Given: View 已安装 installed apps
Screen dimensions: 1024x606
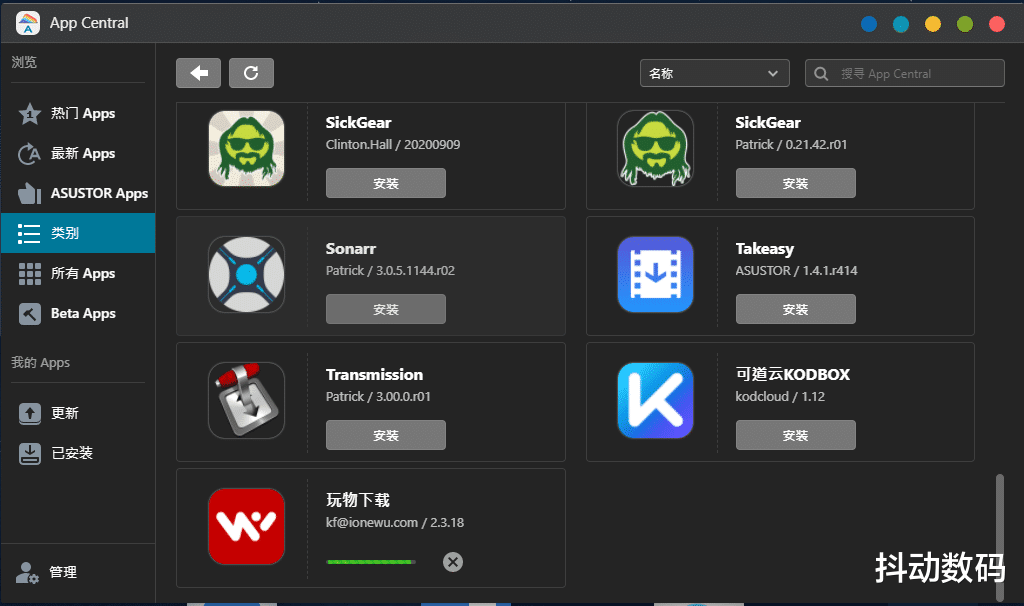Looking at the screenshot, I should pos(78,453).
